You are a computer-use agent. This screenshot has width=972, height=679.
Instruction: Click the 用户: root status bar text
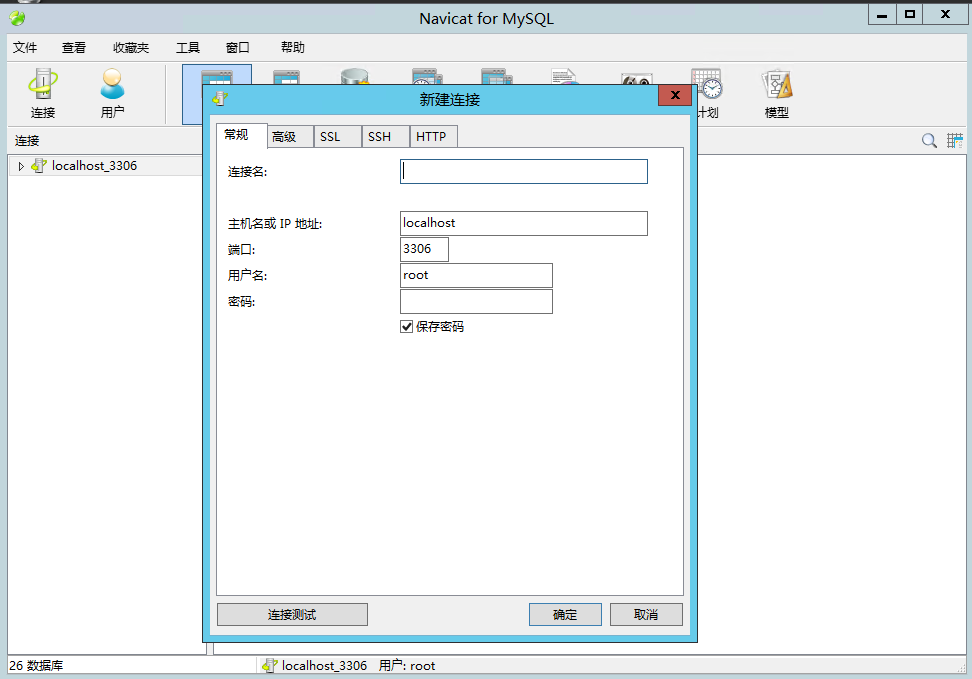(x=407, y=665)
